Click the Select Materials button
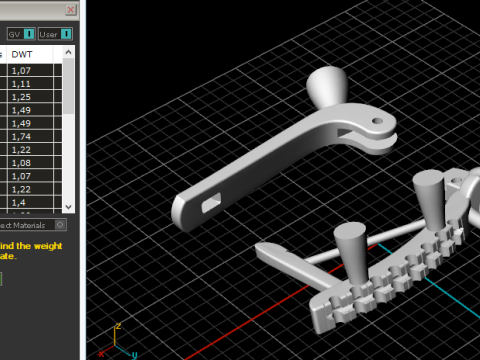 [33, 225]
